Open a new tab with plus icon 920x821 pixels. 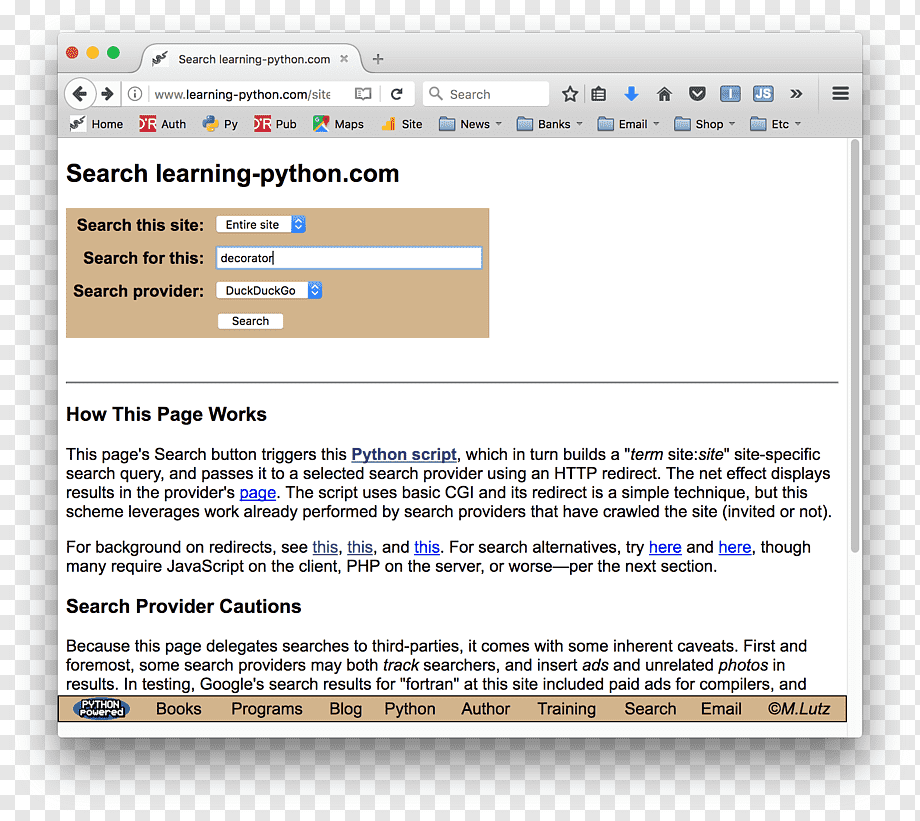(378, 59)
